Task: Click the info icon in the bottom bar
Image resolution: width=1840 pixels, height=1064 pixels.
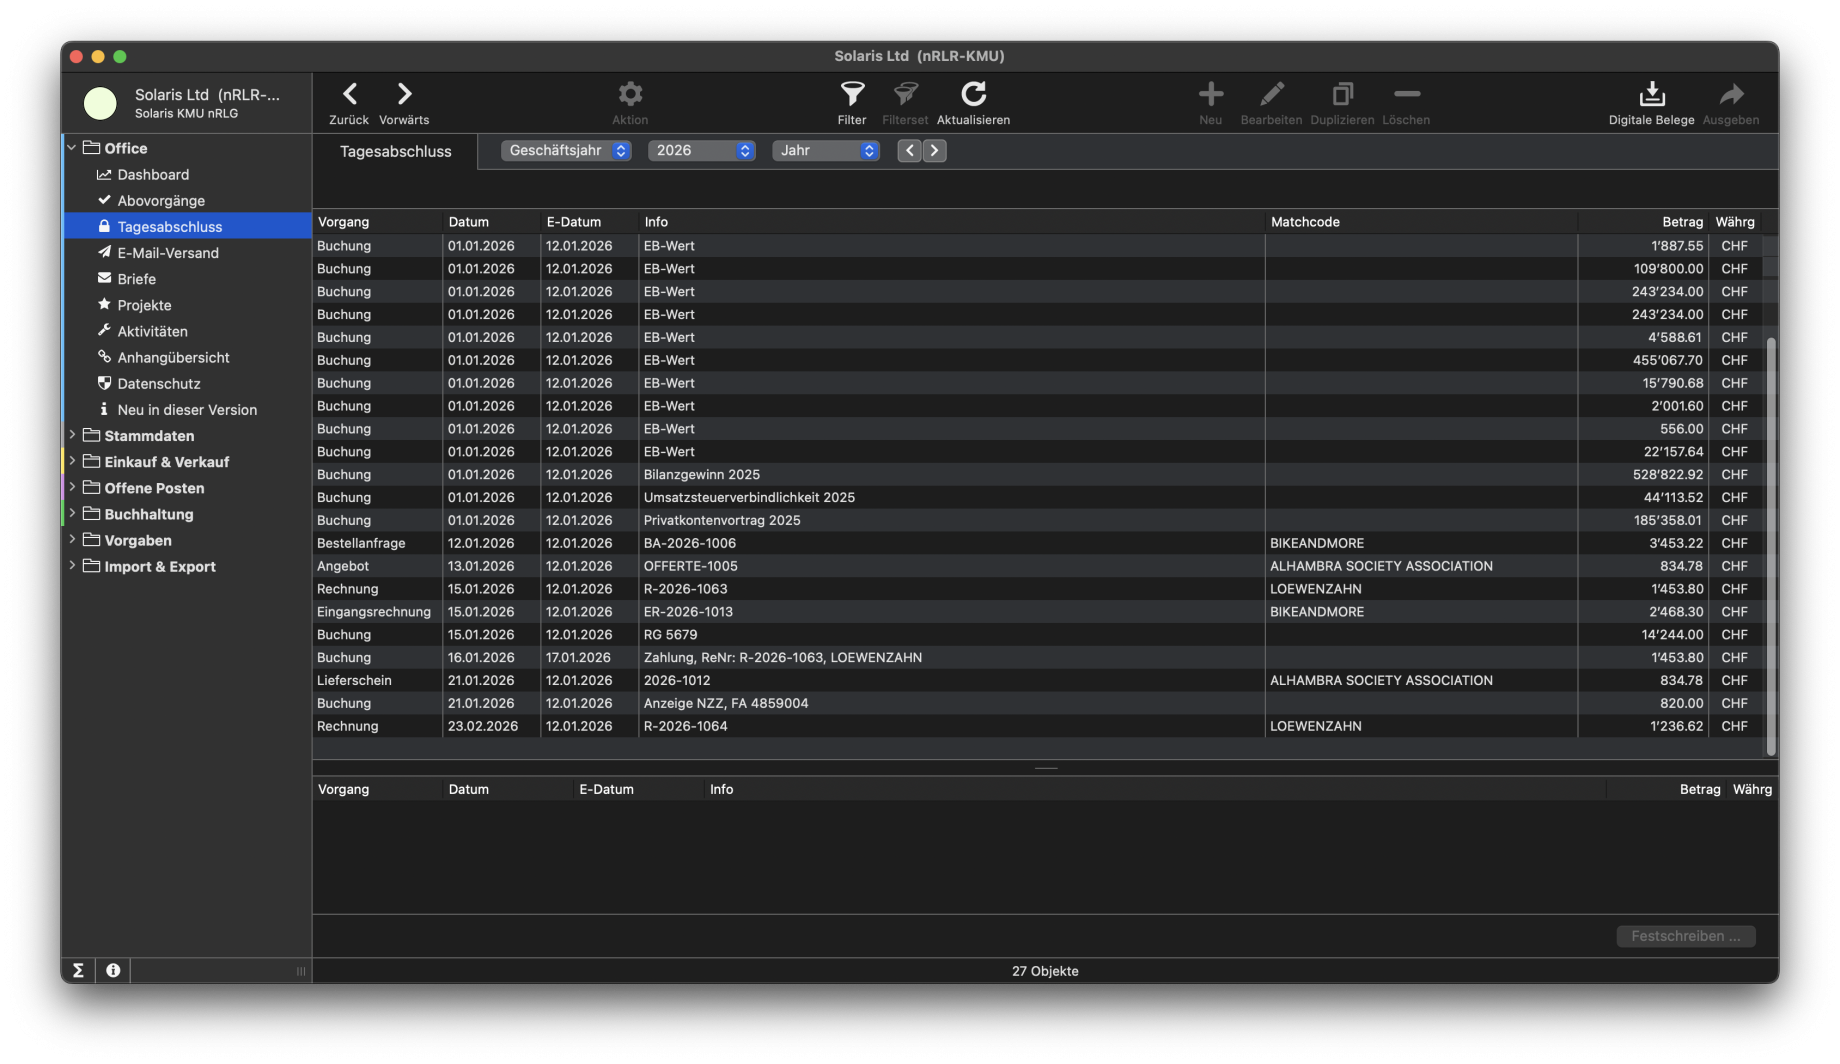Action: (x=113, y=970)
